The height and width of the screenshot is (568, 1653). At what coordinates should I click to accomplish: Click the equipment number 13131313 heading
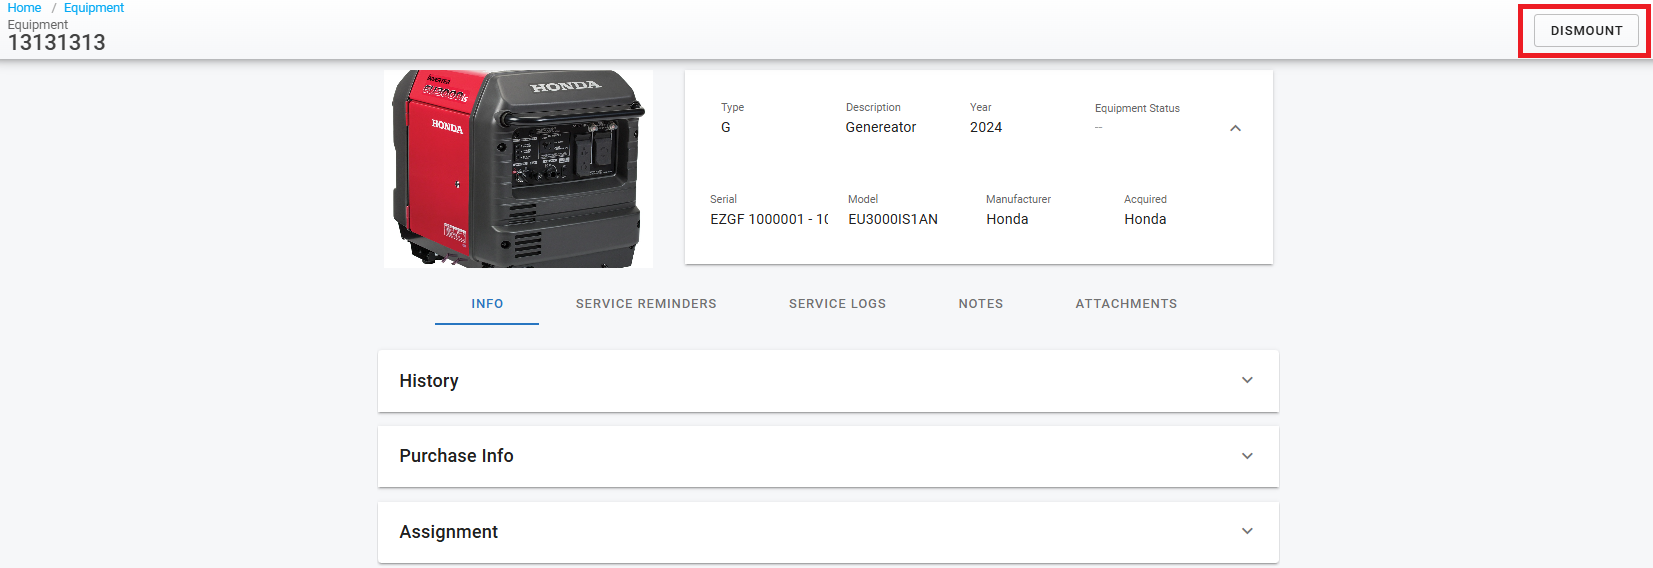point(57,42)
